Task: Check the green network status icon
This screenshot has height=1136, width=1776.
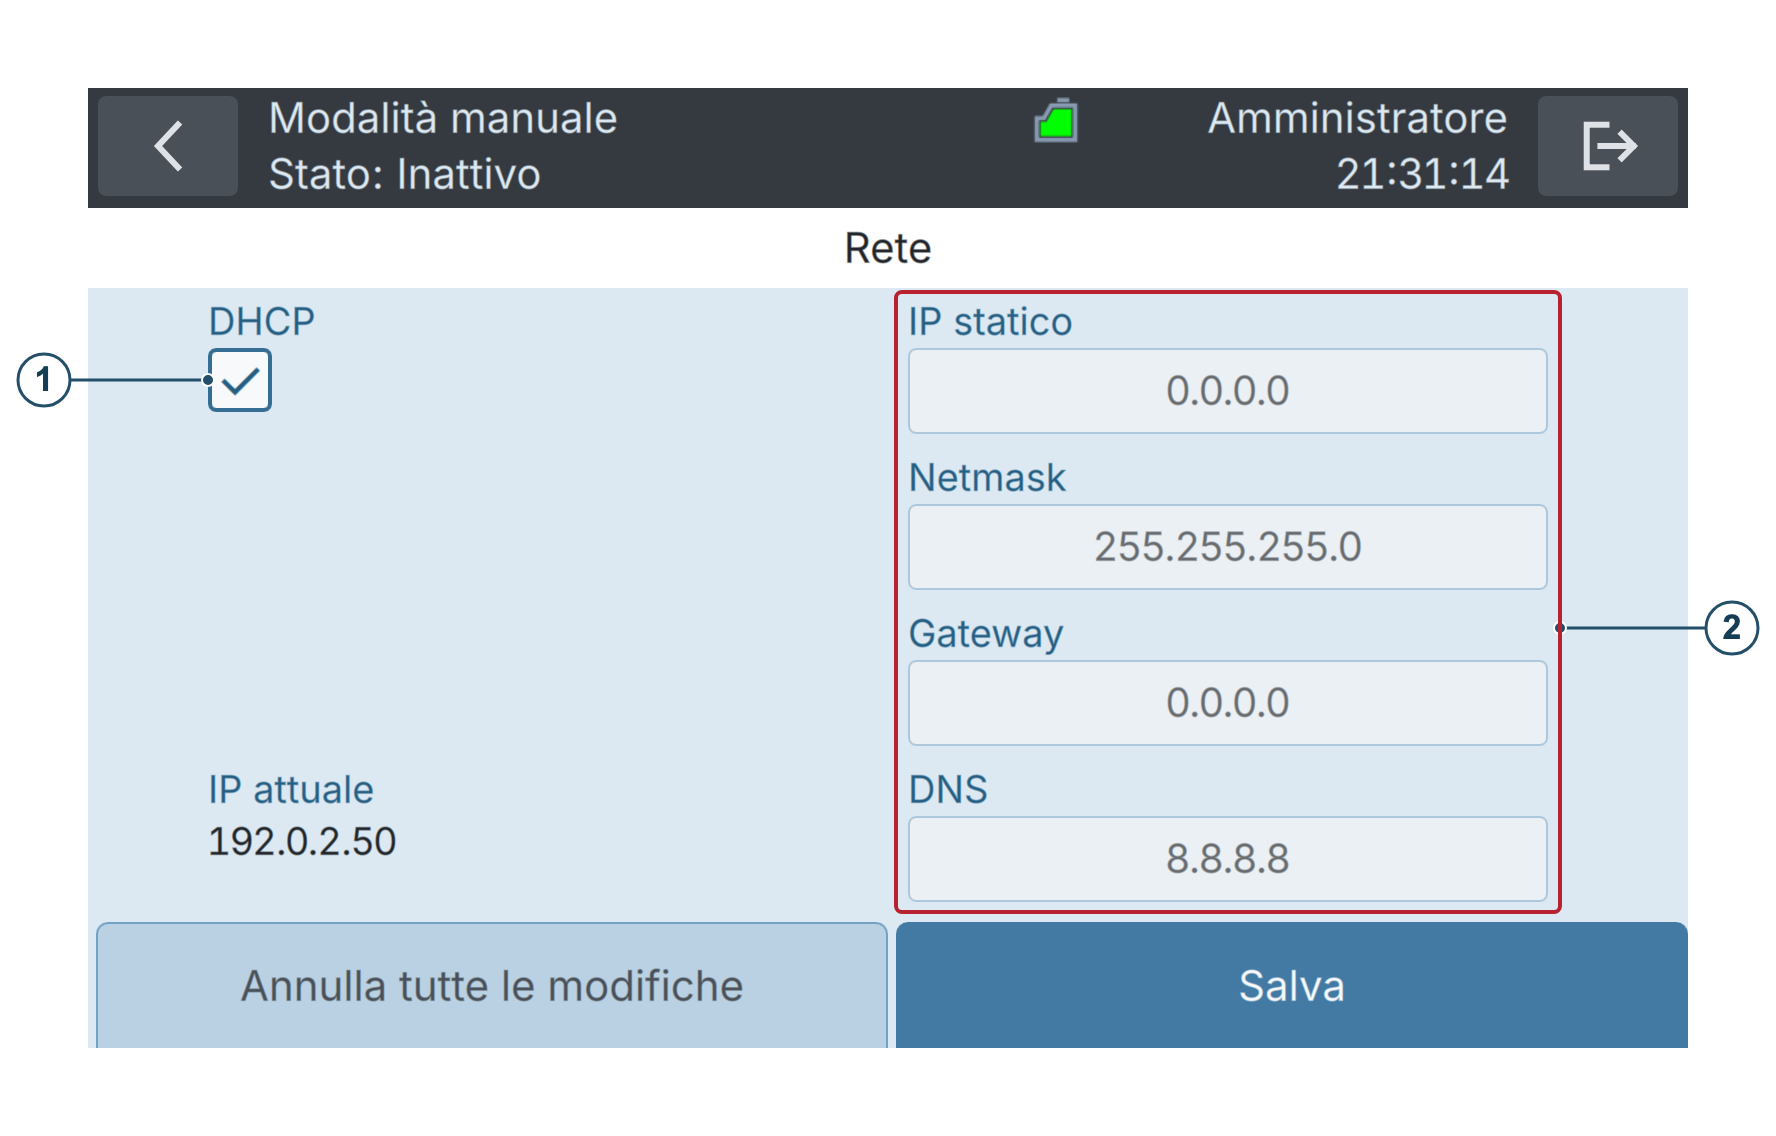Action: [1056, 121]
